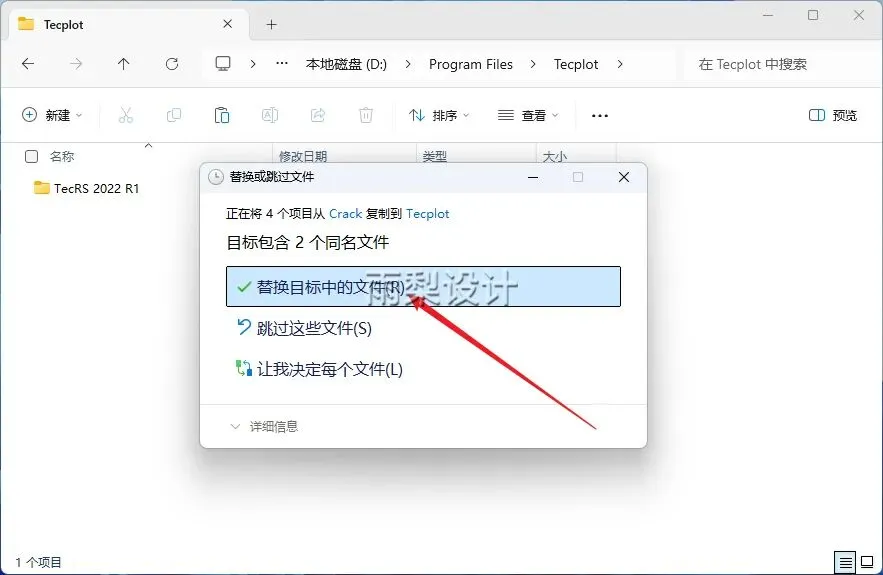Focus the 在 Tecplot 中搜索 search box
This screenshot has height=575, width=883.
pos(778,64)
